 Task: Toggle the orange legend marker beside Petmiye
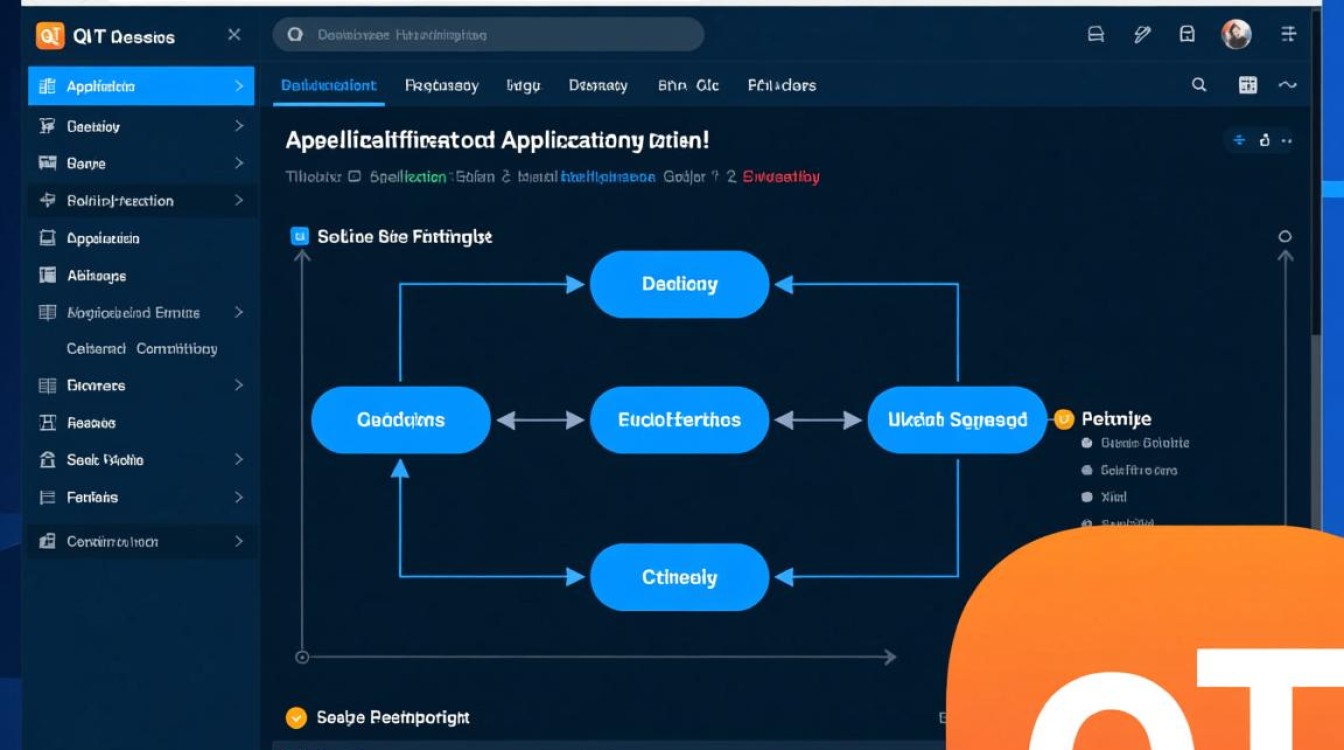tap(1063, 419)
